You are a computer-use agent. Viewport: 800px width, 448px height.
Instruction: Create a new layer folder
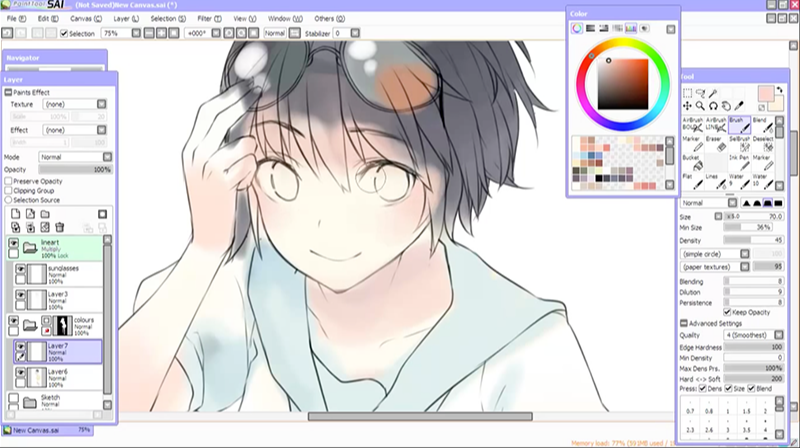tap(45, 214)
